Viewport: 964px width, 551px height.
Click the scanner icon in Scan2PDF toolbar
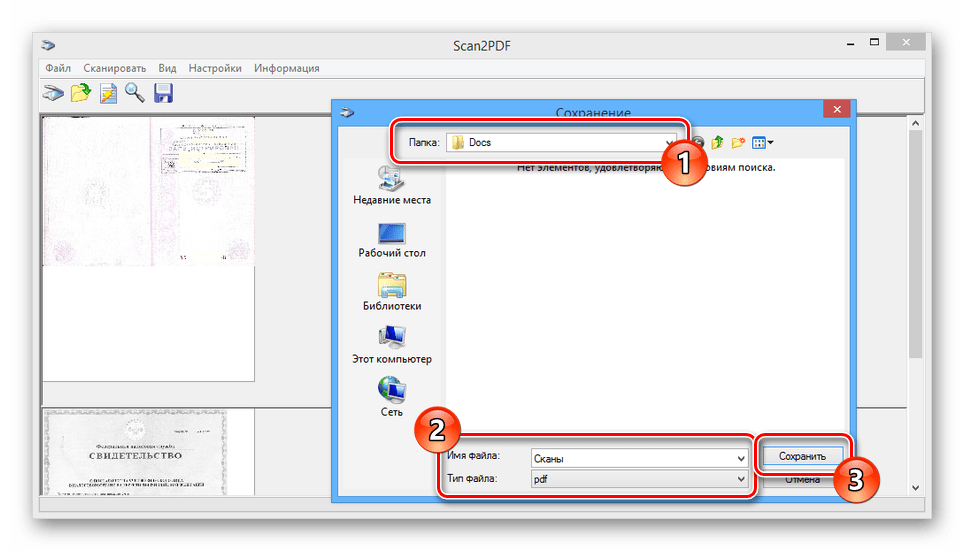[53, 93]
